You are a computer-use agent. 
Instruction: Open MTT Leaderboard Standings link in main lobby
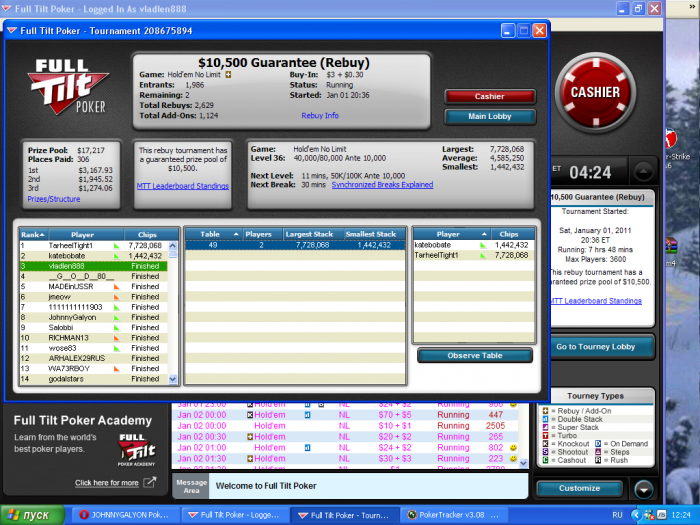[596, 301]
